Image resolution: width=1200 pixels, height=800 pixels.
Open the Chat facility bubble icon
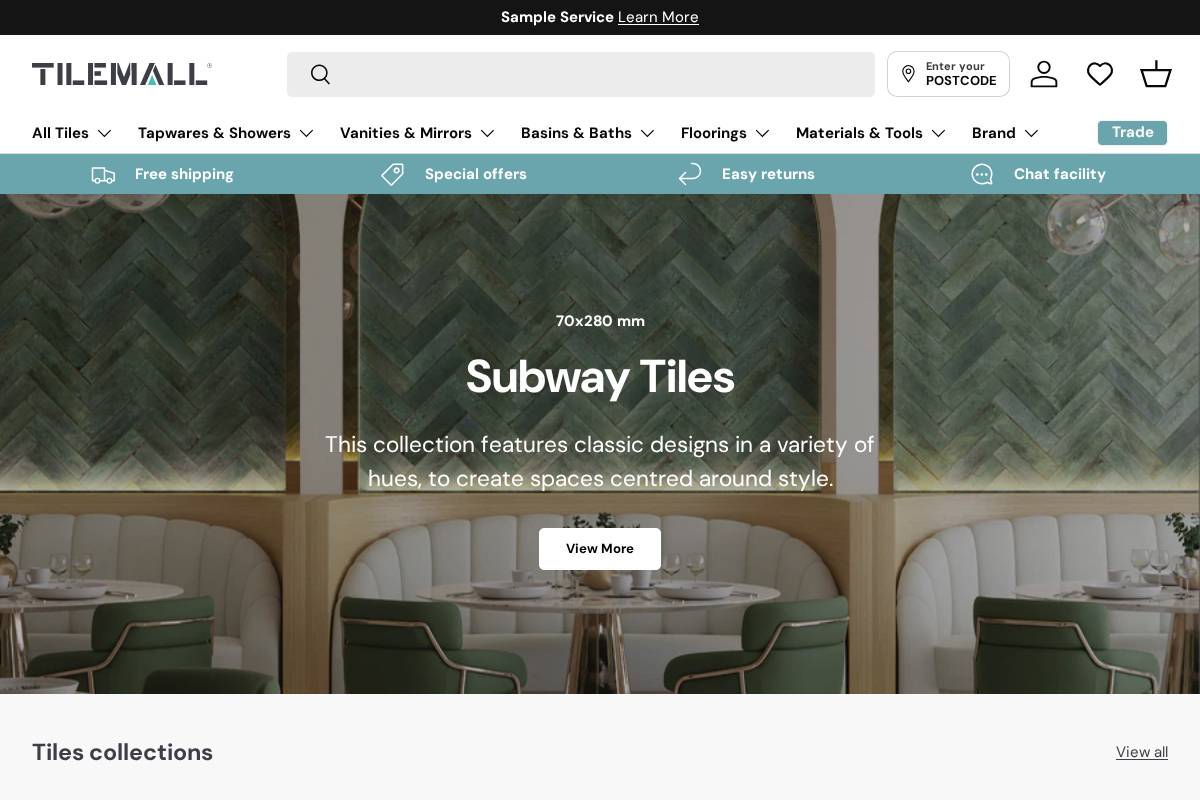coord(982,174)
